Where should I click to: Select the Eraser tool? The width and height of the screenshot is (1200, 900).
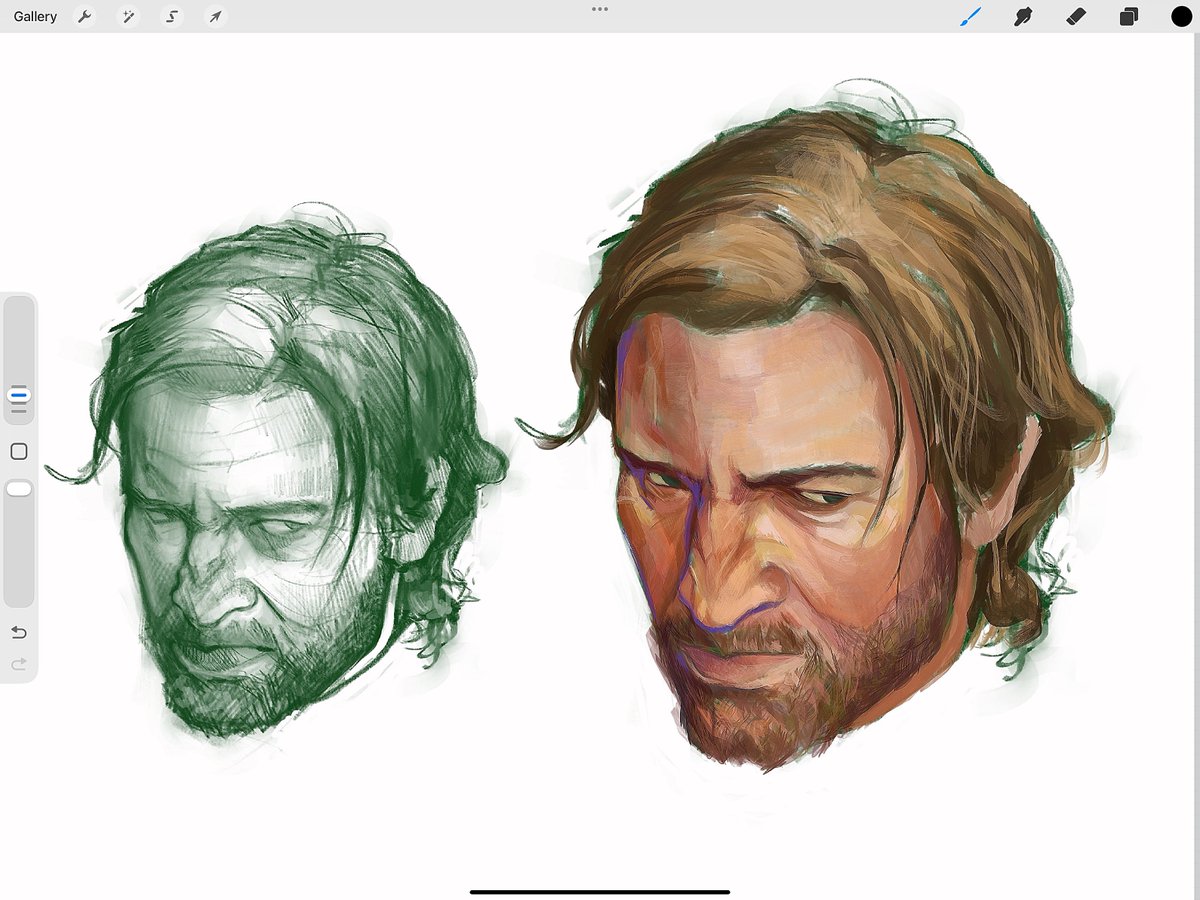1076,16
